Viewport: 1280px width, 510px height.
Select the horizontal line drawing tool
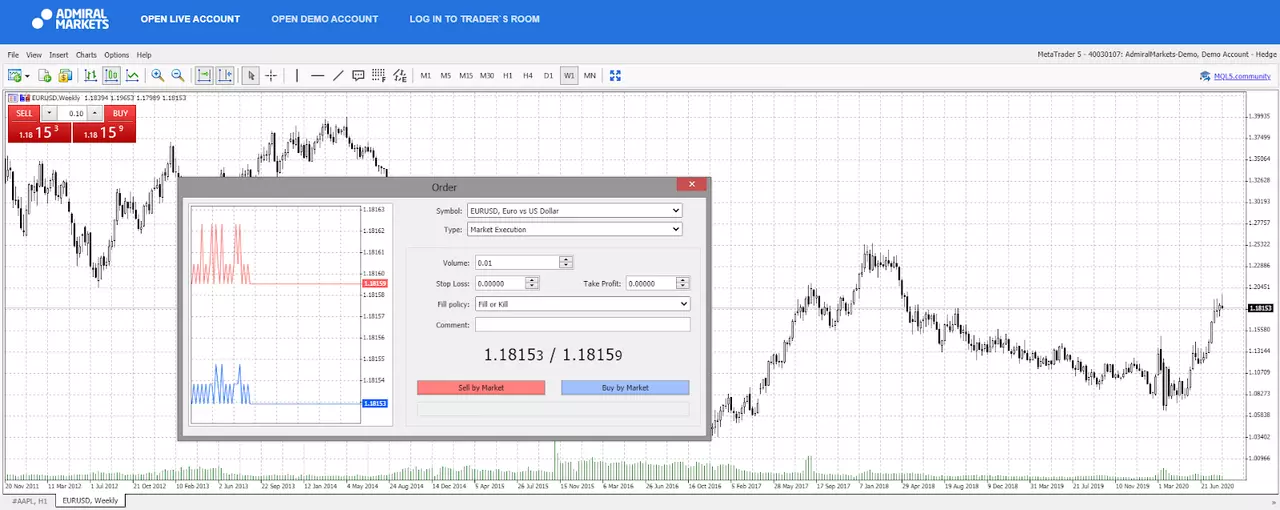(x=318, y=75)
